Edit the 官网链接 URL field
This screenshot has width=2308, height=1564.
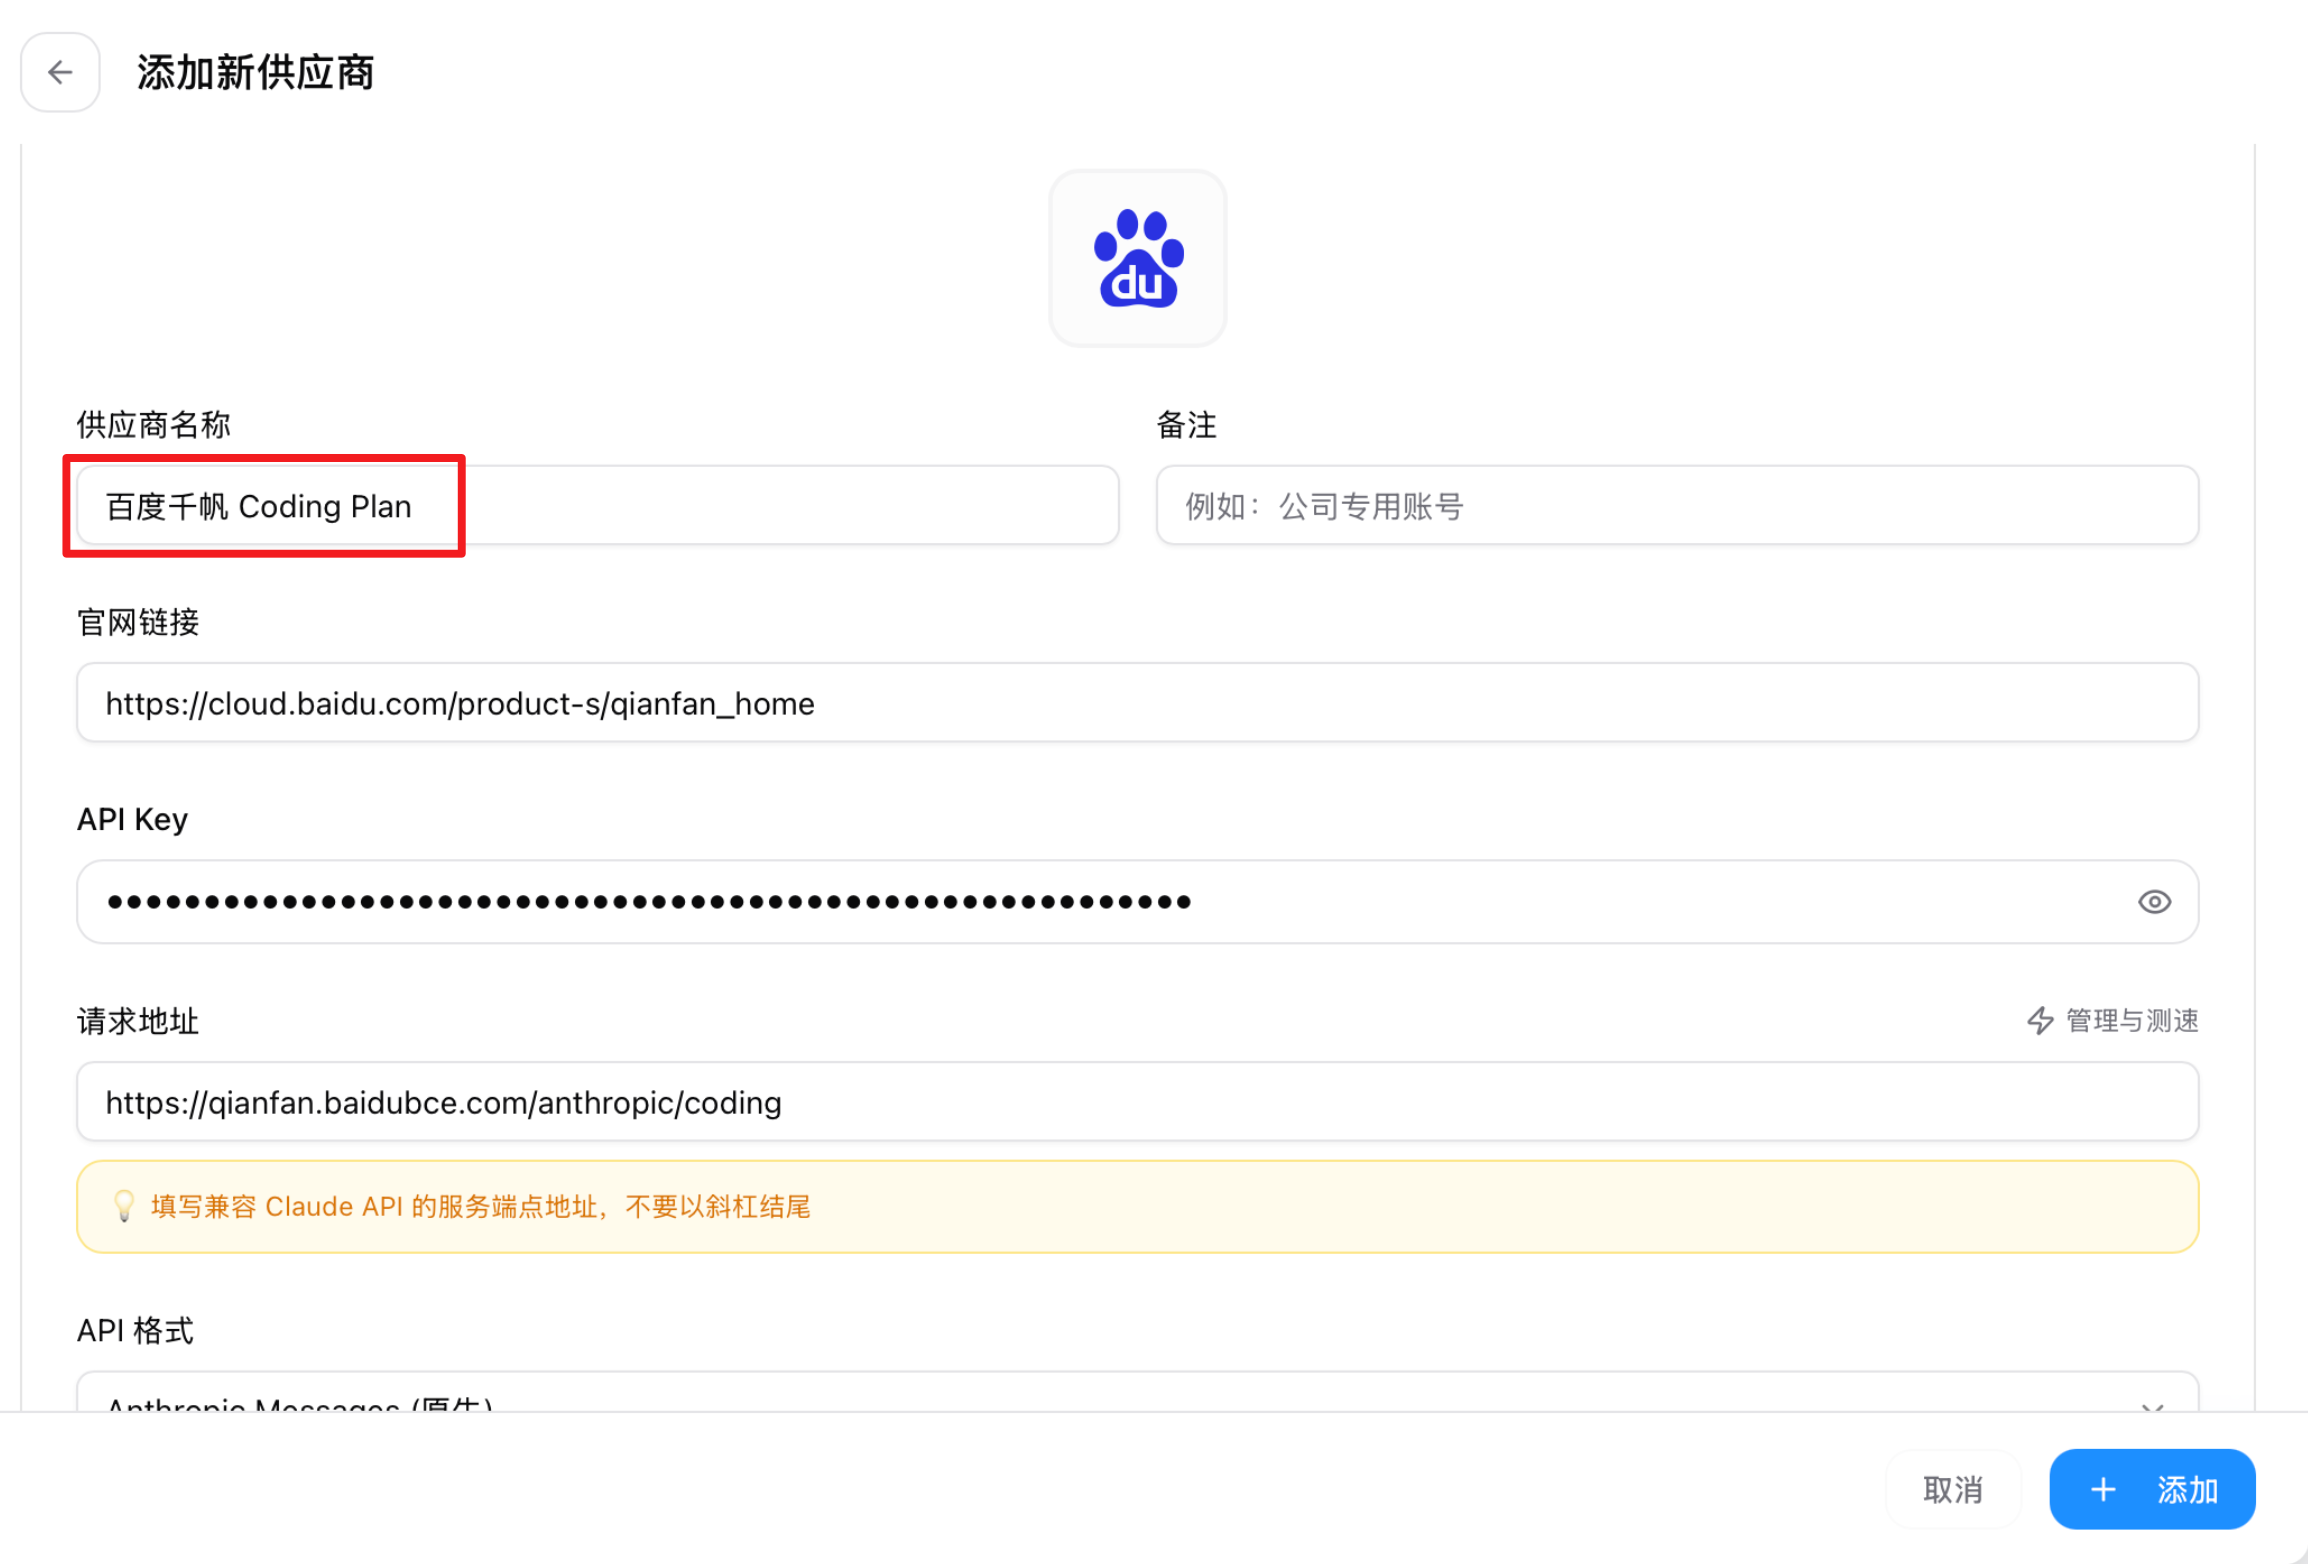[1138, 703]
